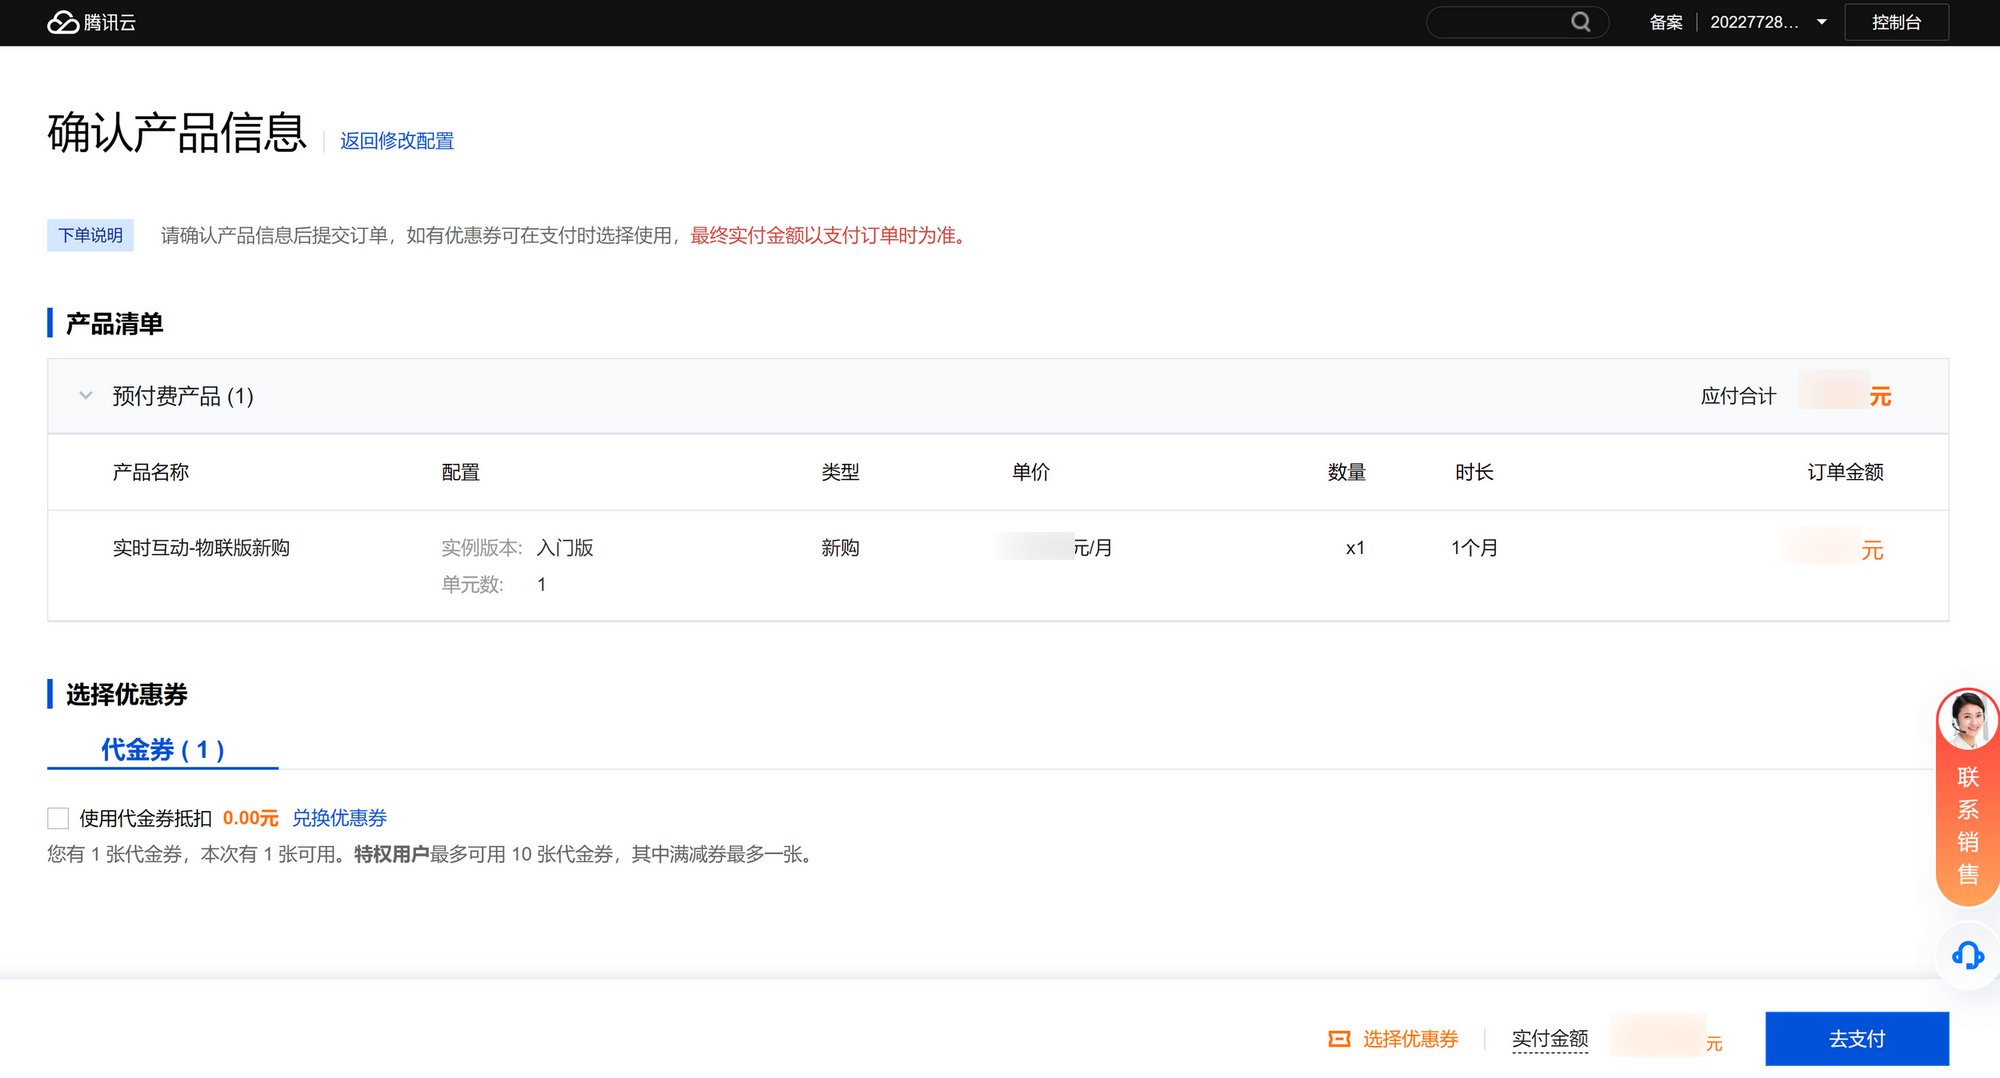This screenshot has width=2000, height=1078.
Task: Click the 兑换优惠券 redeem link
Action: click(x=339, y=818)
